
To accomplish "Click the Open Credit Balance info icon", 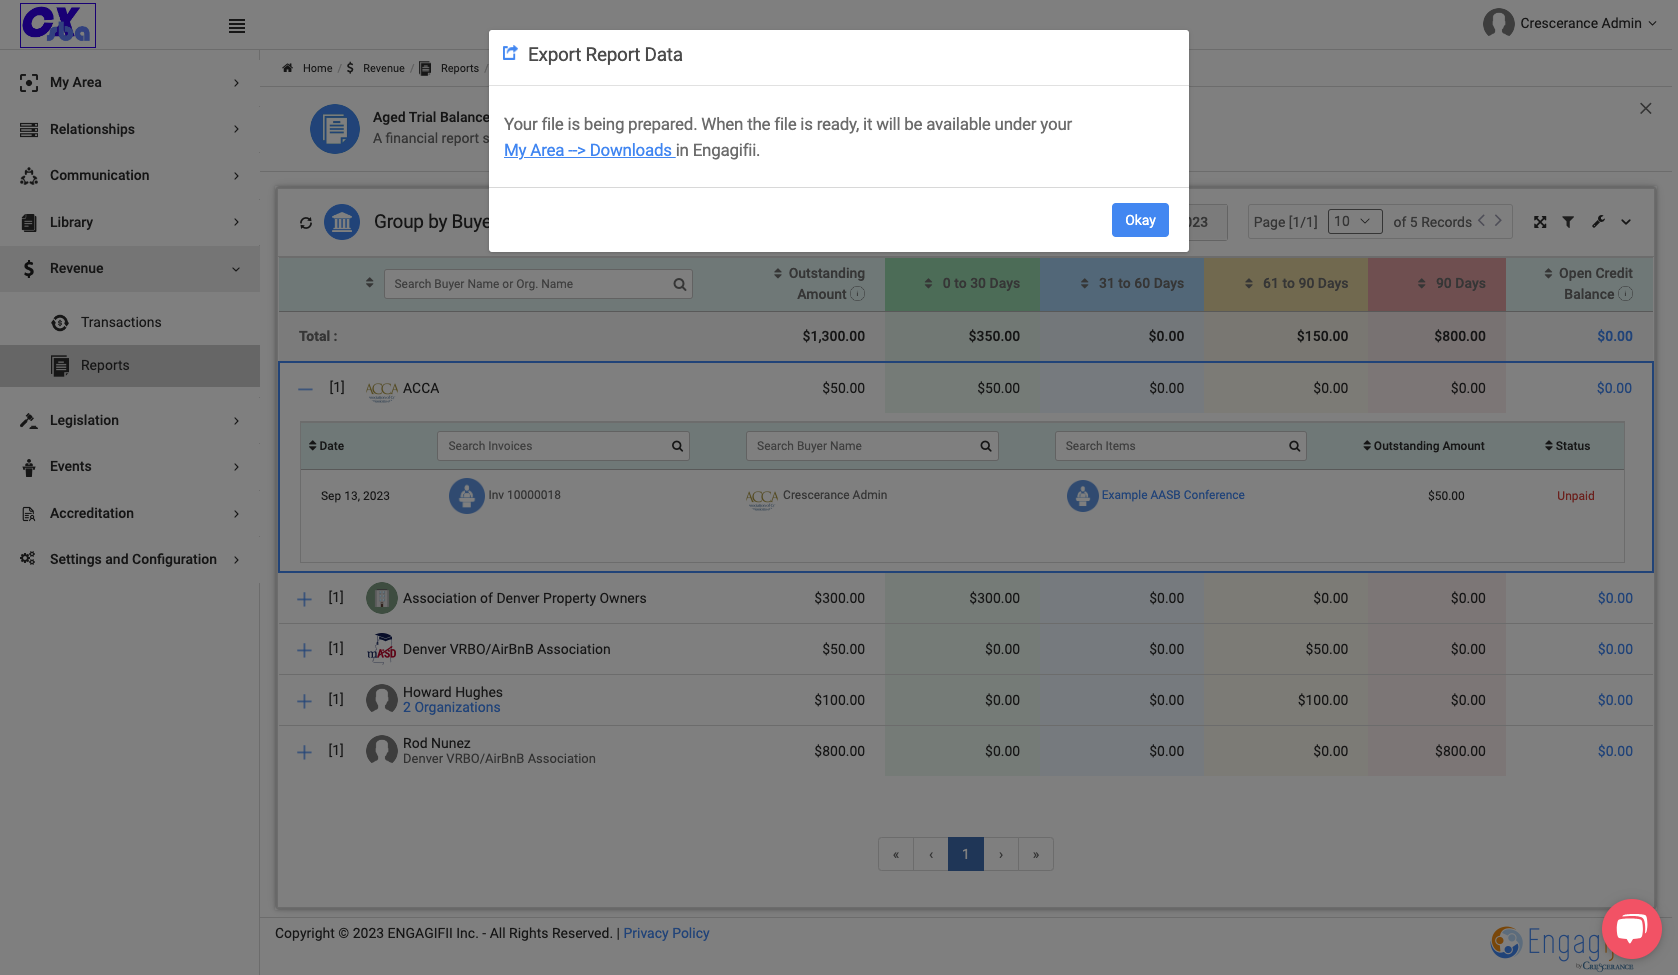I will click(1625, 294).
